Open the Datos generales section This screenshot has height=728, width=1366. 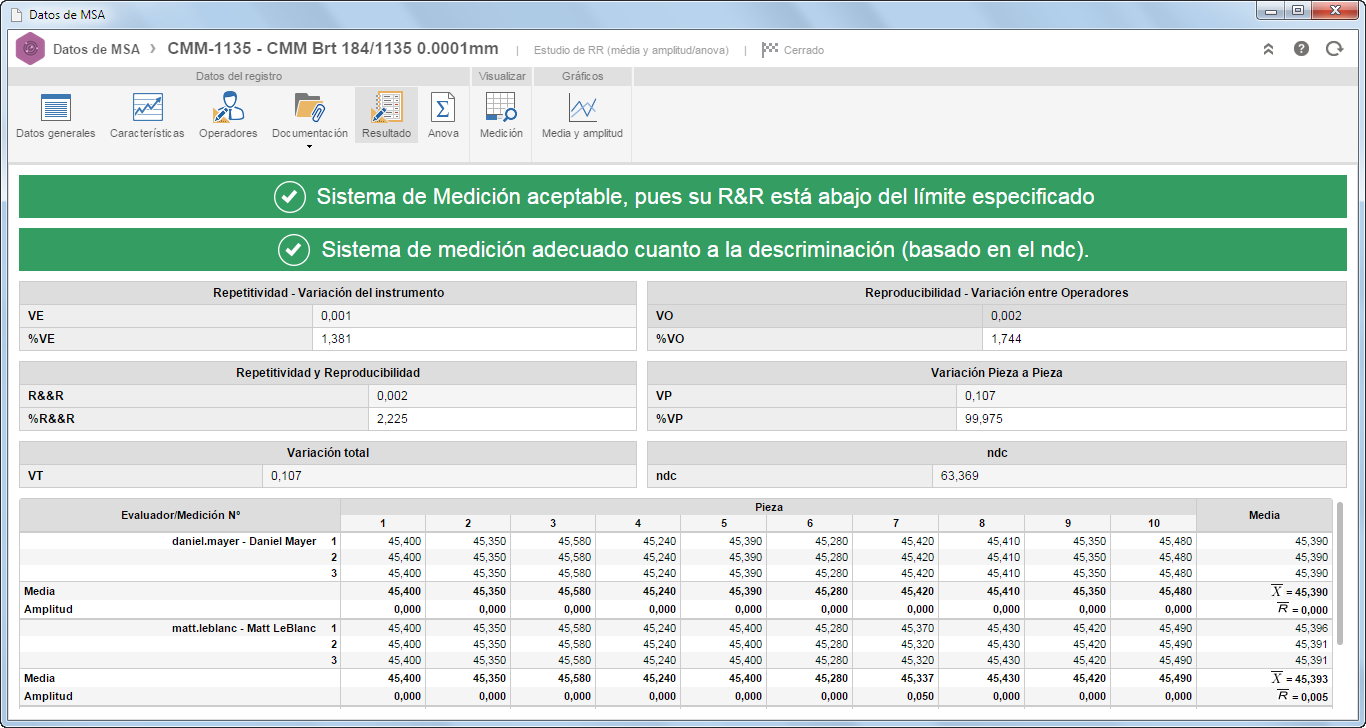56,116
